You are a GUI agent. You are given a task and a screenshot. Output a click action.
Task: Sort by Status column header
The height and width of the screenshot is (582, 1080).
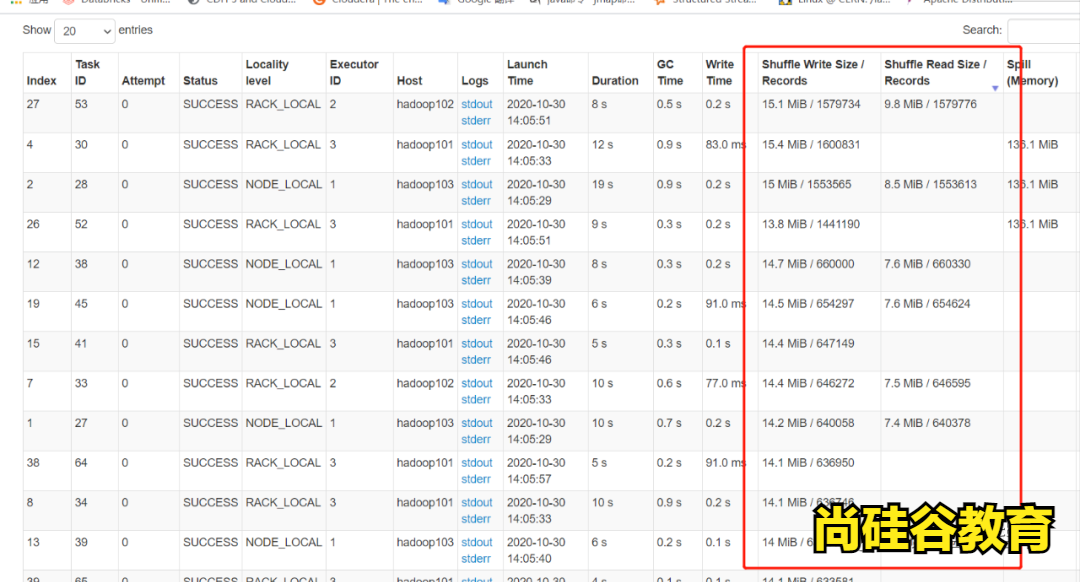pos(200,81)
